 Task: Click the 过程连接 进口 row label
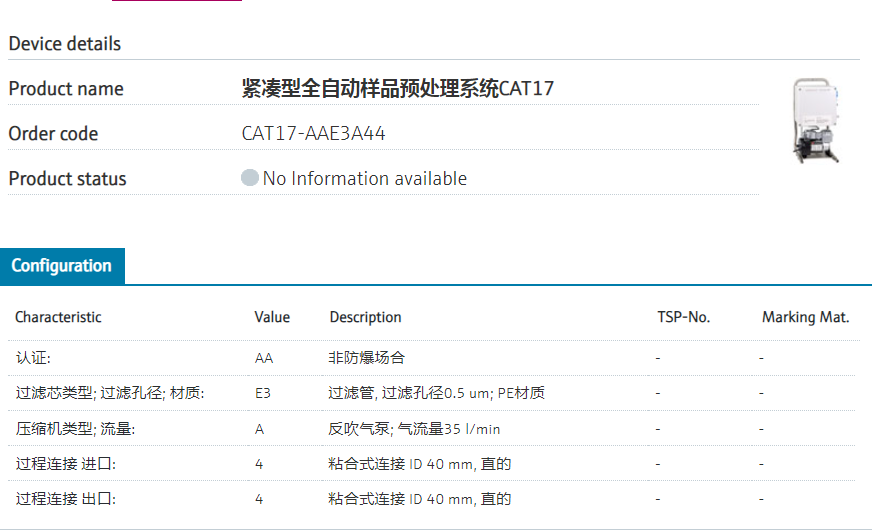(x=66, y=464)
